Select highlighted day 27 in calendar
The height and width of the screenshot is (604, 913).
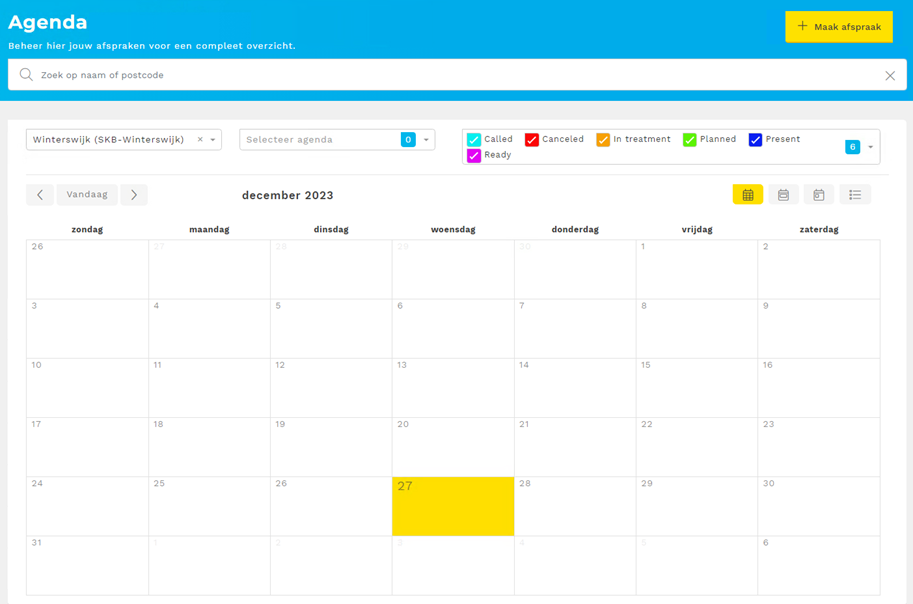pyautogui.click(x=453, y=507)
